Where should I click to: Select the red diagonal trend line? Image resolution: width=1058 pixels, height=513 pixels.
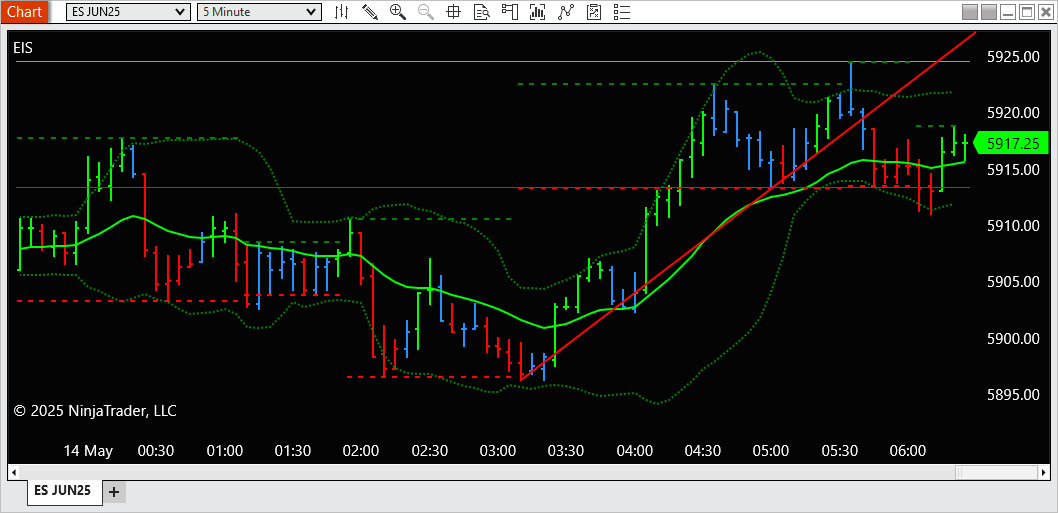tap(749, 206)
